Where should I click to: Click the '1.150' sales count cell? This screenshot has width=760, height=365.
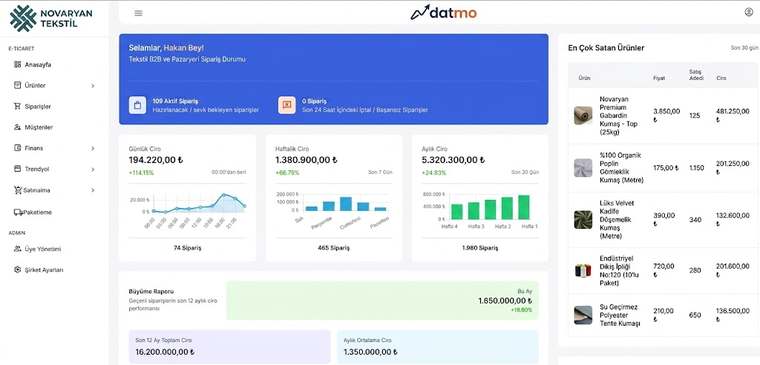point(696,168)
